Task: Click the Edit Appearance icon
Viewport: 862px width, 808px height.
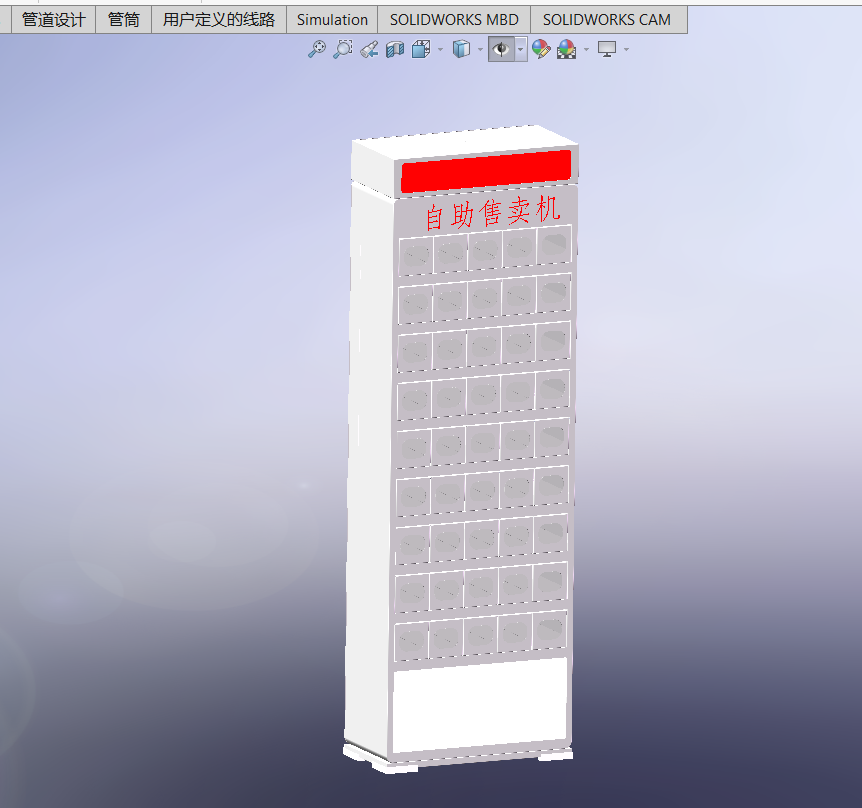Action: click(541, 49)
